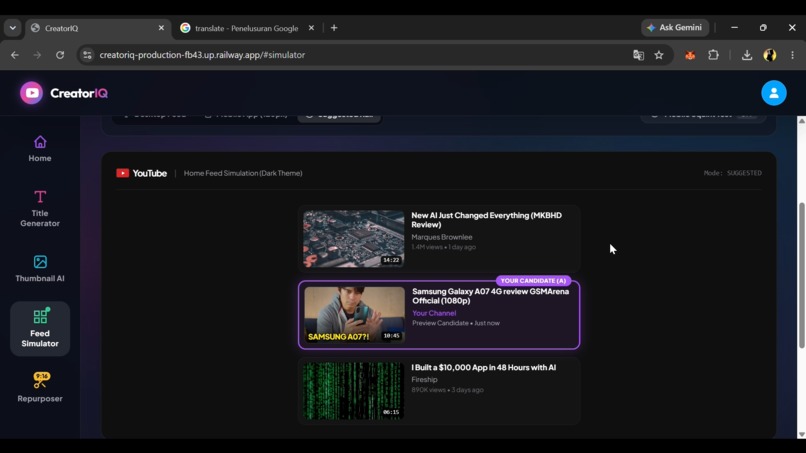Click the Fireship channel name

[x=424, y=379]
